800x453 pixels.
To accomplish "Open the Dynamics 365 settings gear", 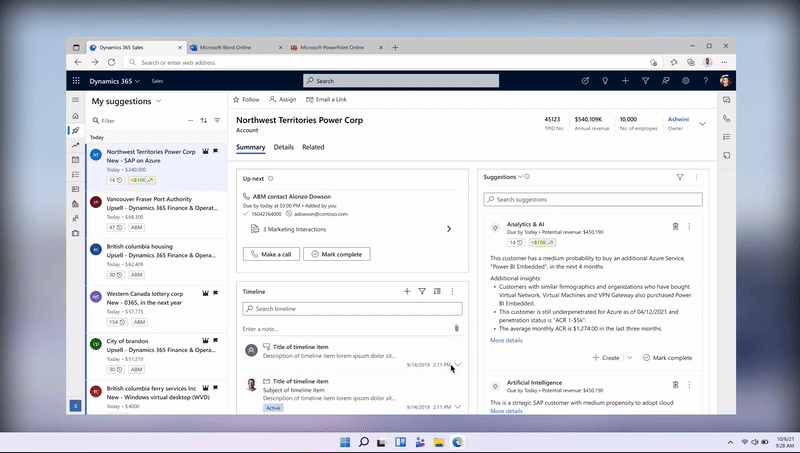I will tap(685, 81).
